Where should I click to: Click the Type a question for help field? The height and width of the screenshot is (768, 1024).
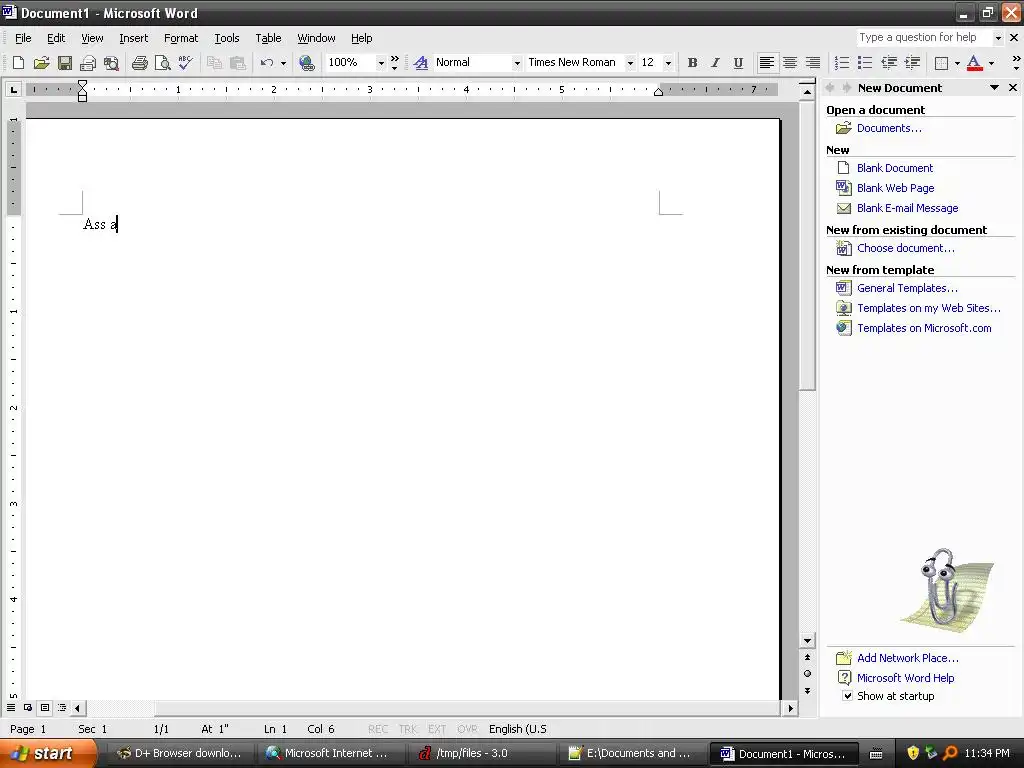[x=923, y=38]
